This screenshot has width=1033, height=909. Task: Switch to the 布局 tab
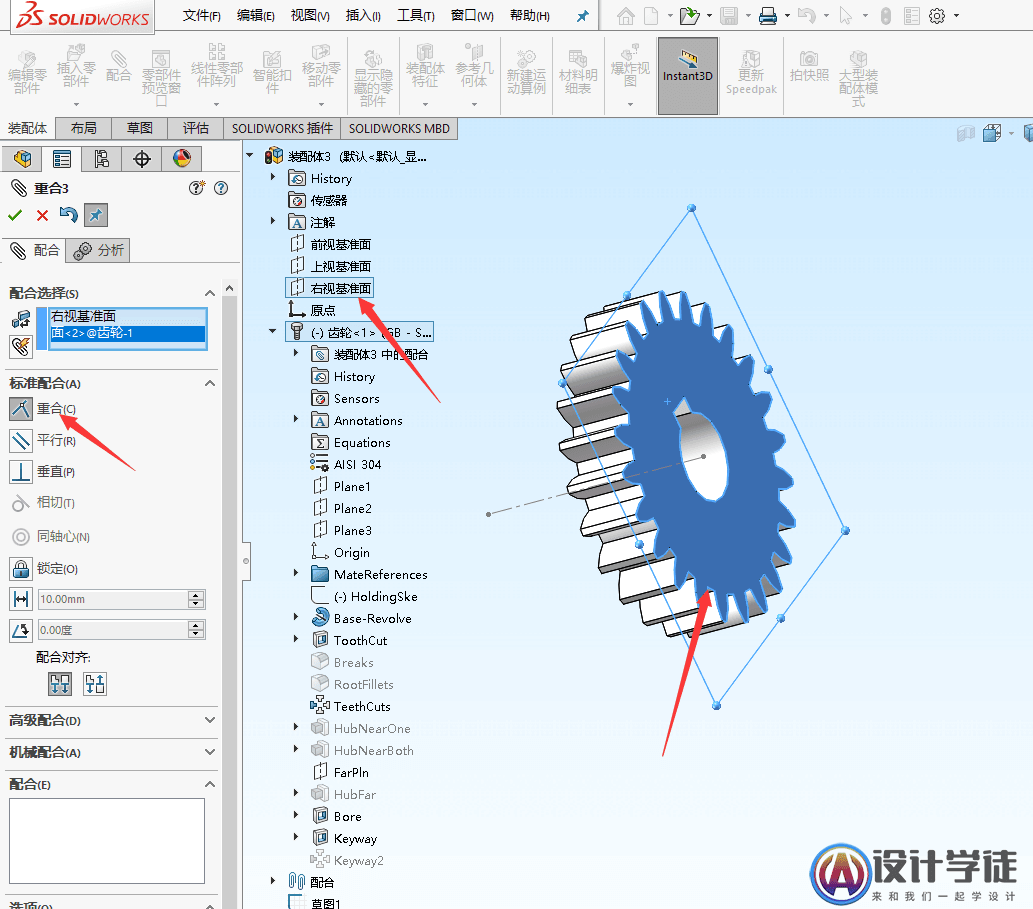coord(83,128)
